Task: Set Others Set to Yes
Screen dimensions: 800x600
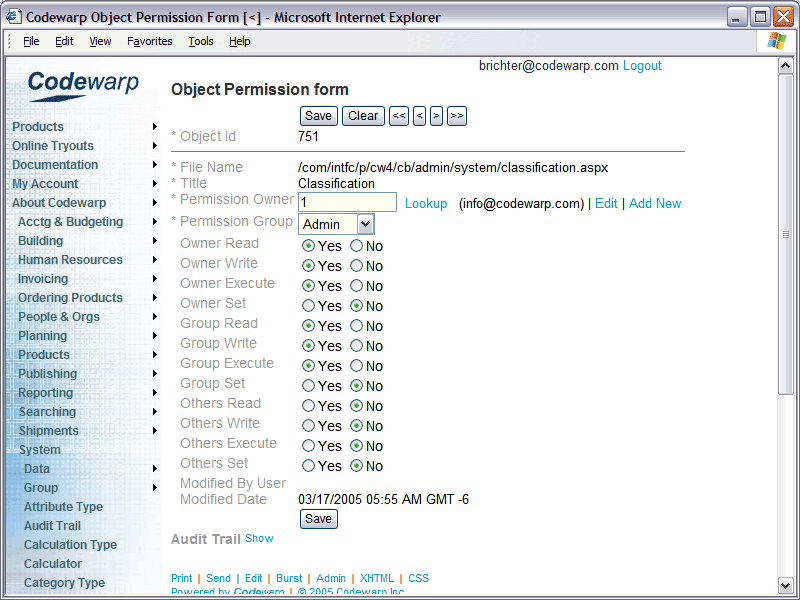Action: point(308,465)
